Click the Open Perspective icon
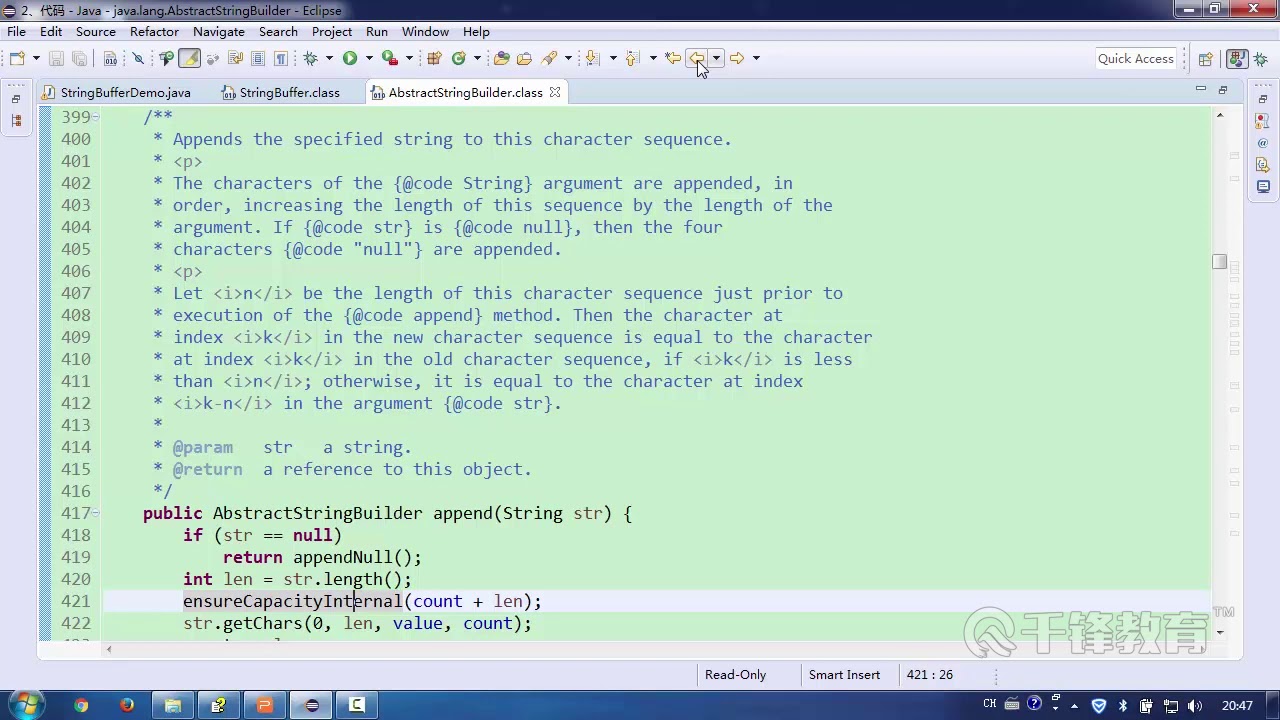1280x720 pixels. pyautogui.click(x=1206, y=59)
